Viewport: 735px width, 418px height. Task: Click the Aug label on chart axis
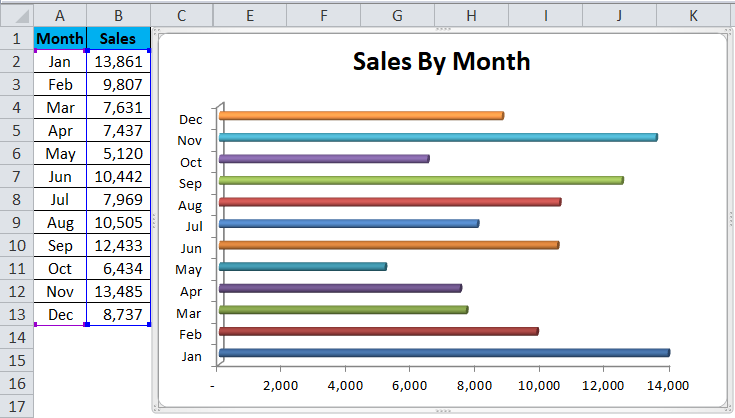point(190,205)
